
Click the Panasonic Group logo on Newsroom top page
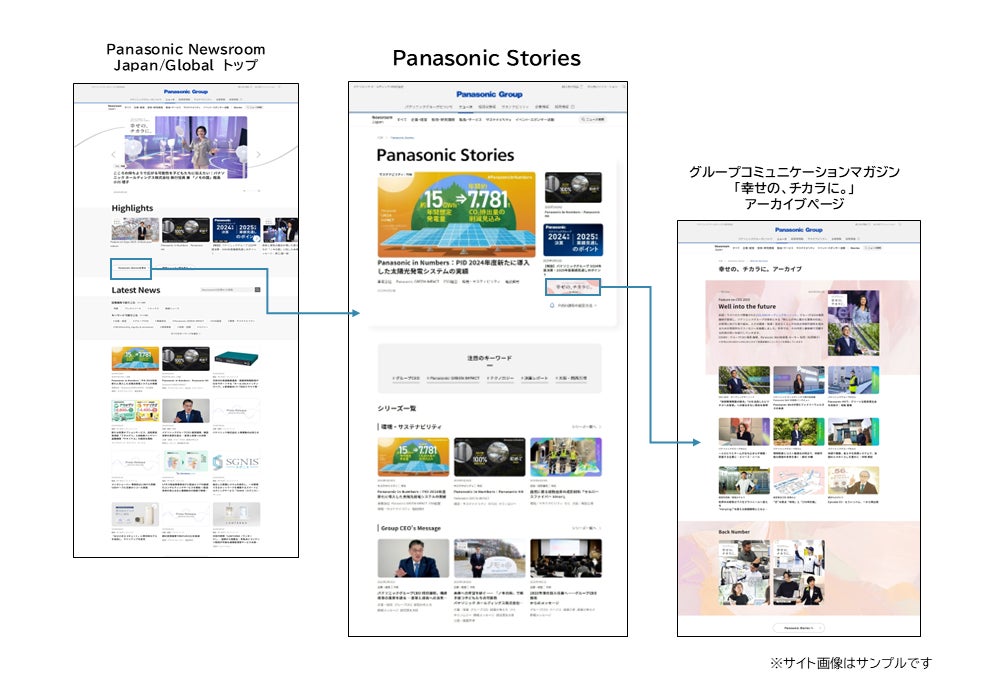186,92
